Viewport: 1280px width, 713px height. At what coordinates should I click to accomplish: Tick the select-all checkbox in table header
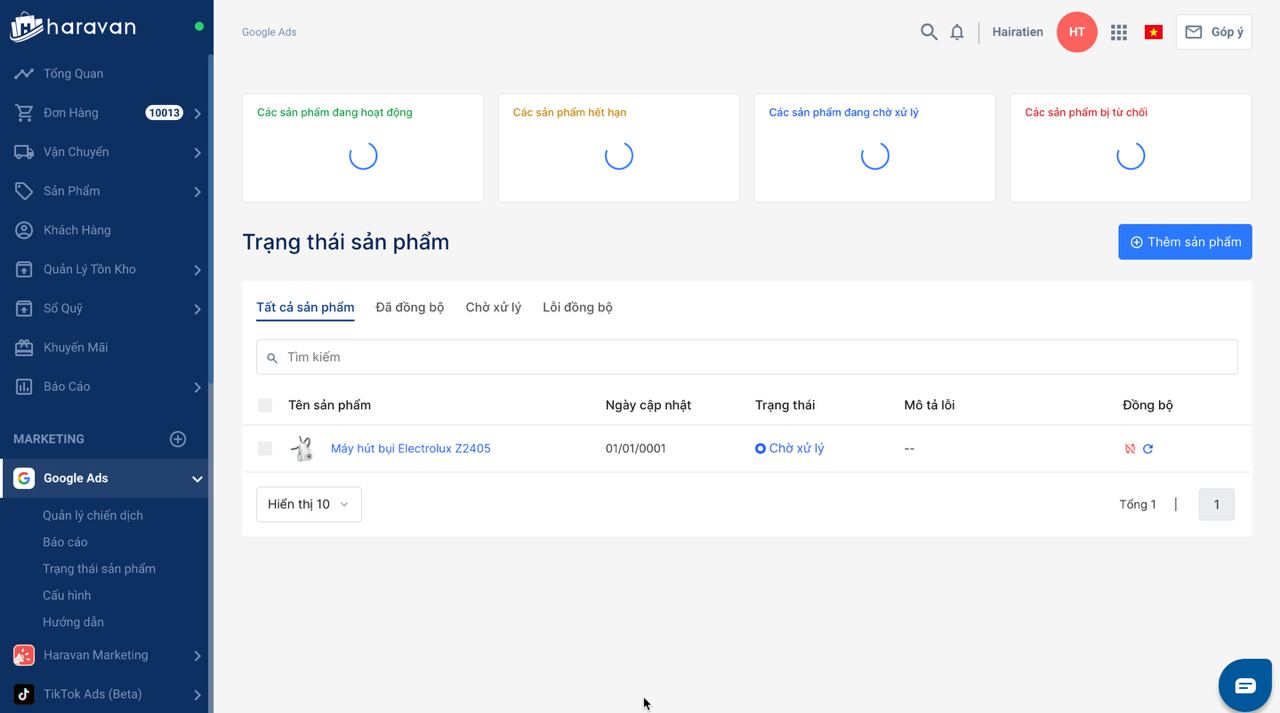[x=265, y=405]
